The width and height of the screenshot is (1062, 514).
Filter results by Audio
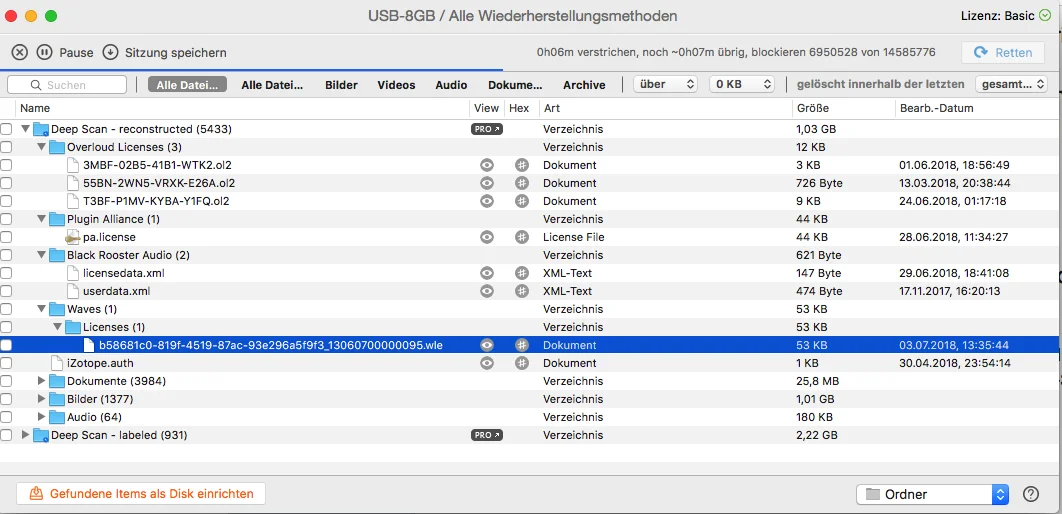coord(451,85)
